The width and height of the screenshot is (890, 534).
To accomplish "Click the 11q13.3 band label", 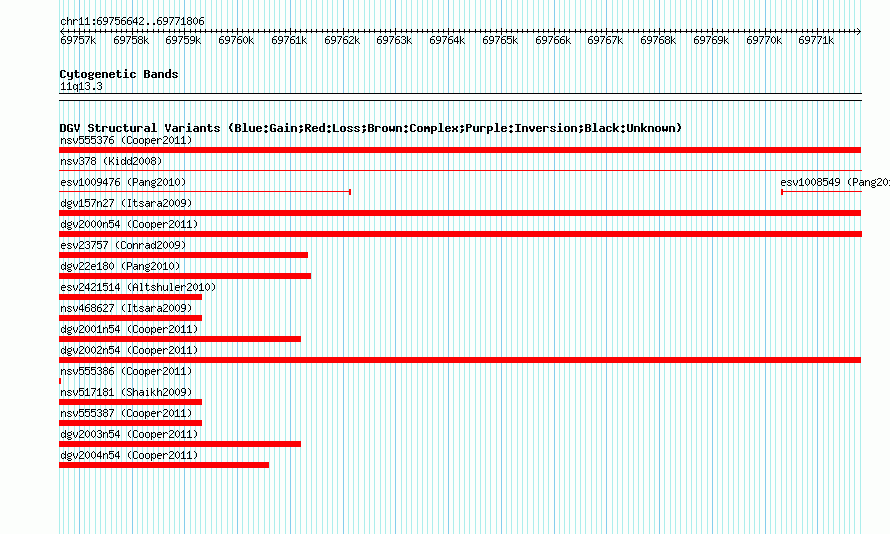I will point(81,86).
